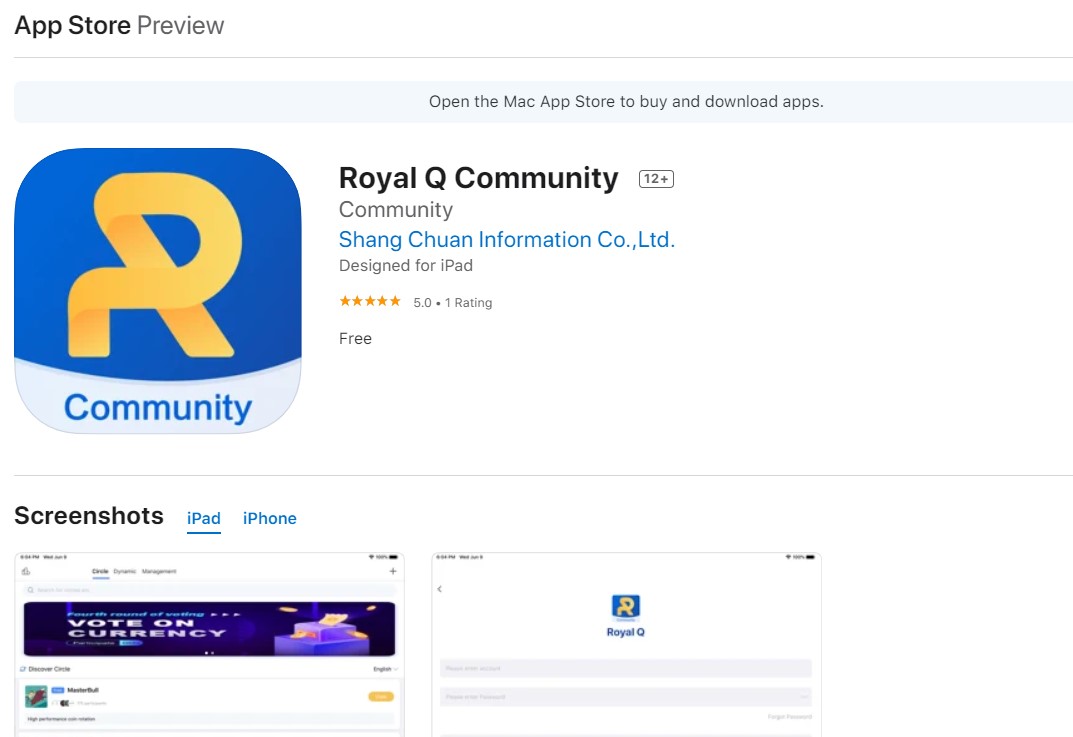Click the 'Royal Q Community' title
Viewport: 1073px width, 737px height.
tap(478, 178)
